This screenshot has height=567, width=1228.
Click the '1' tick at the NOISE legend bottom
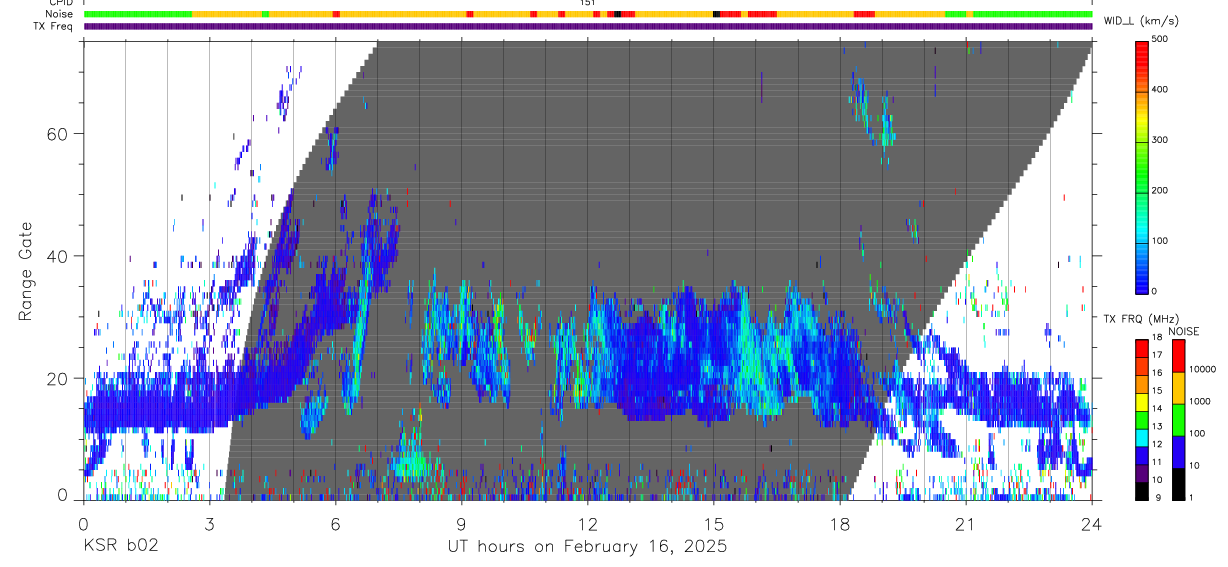click(x=1190, y=498)
